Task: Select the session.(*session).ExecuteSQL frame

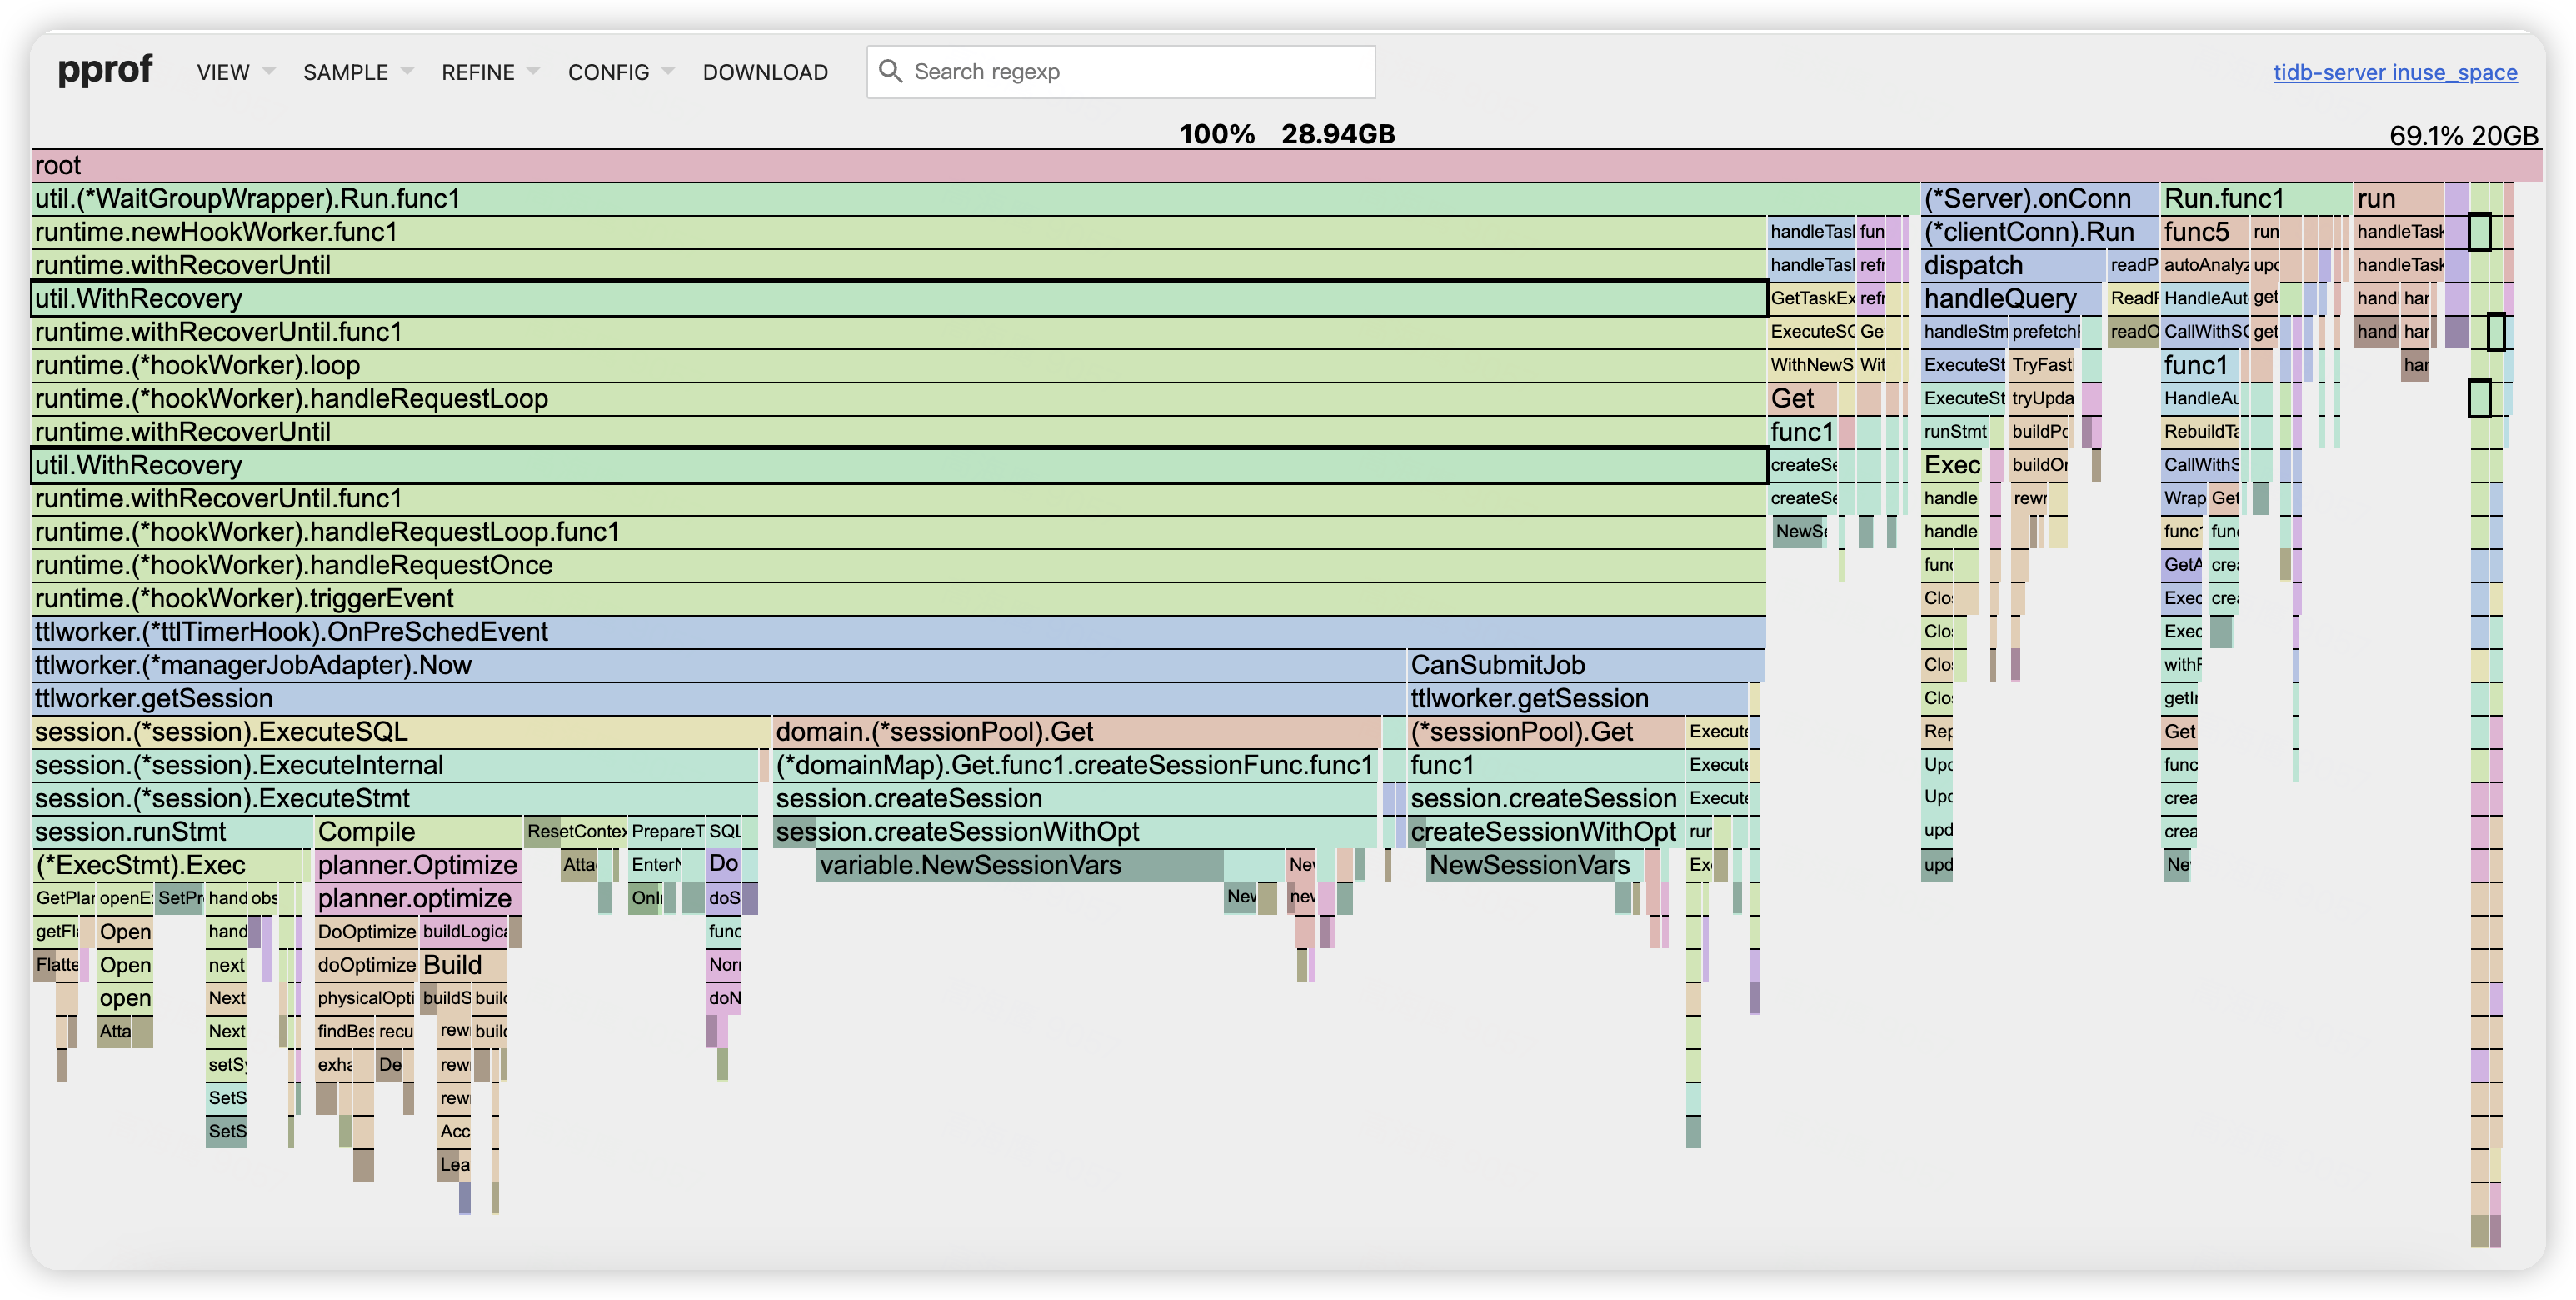Action: (x=398, y=732)
